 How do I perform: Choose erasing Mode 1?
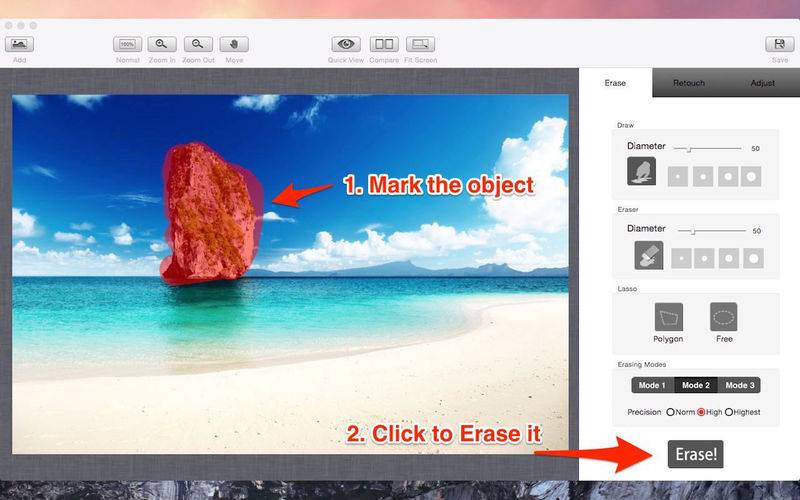(653, 385)
